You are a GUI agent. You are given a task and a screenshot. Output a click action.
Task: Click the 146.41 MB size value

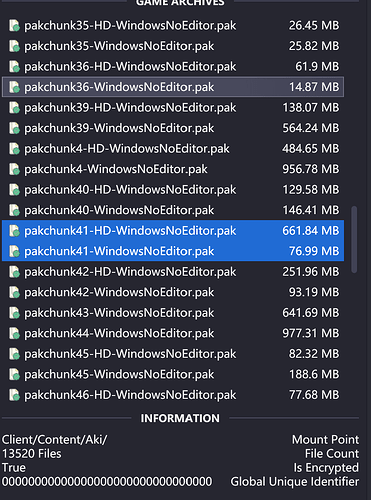[x=311, y=210]
